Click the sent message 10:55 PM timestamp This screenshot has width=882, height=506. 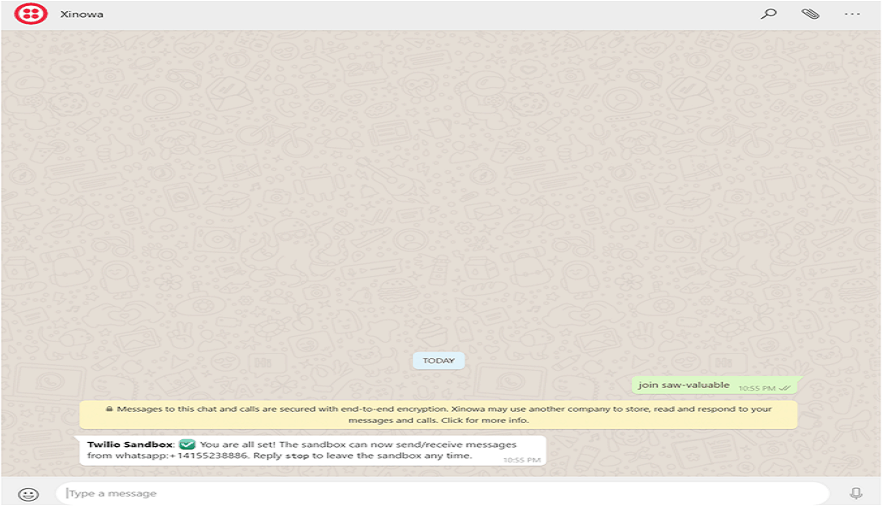click(756, 388)
